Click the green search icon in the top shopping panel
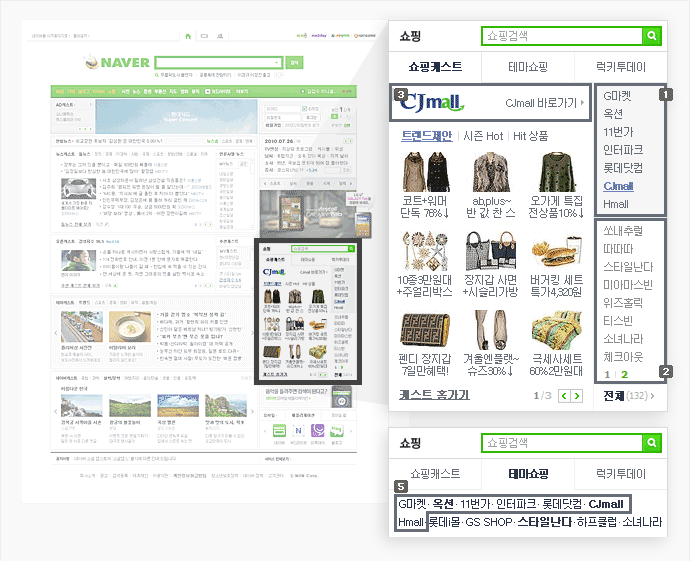 pyautogui.click(x=652, y=37)
